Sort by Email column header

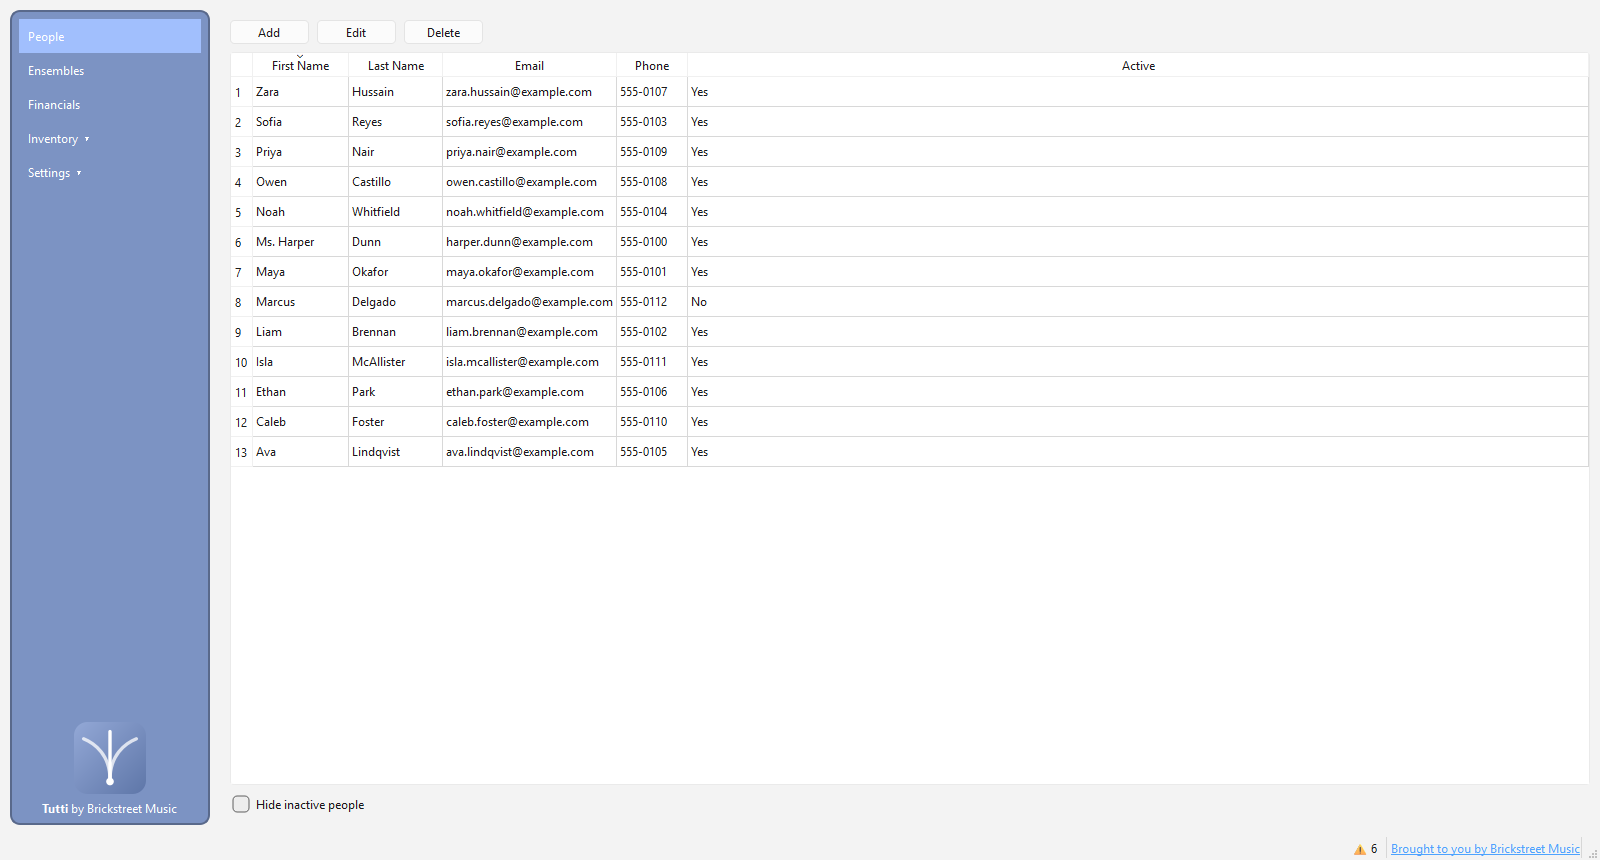click(529, 66)
